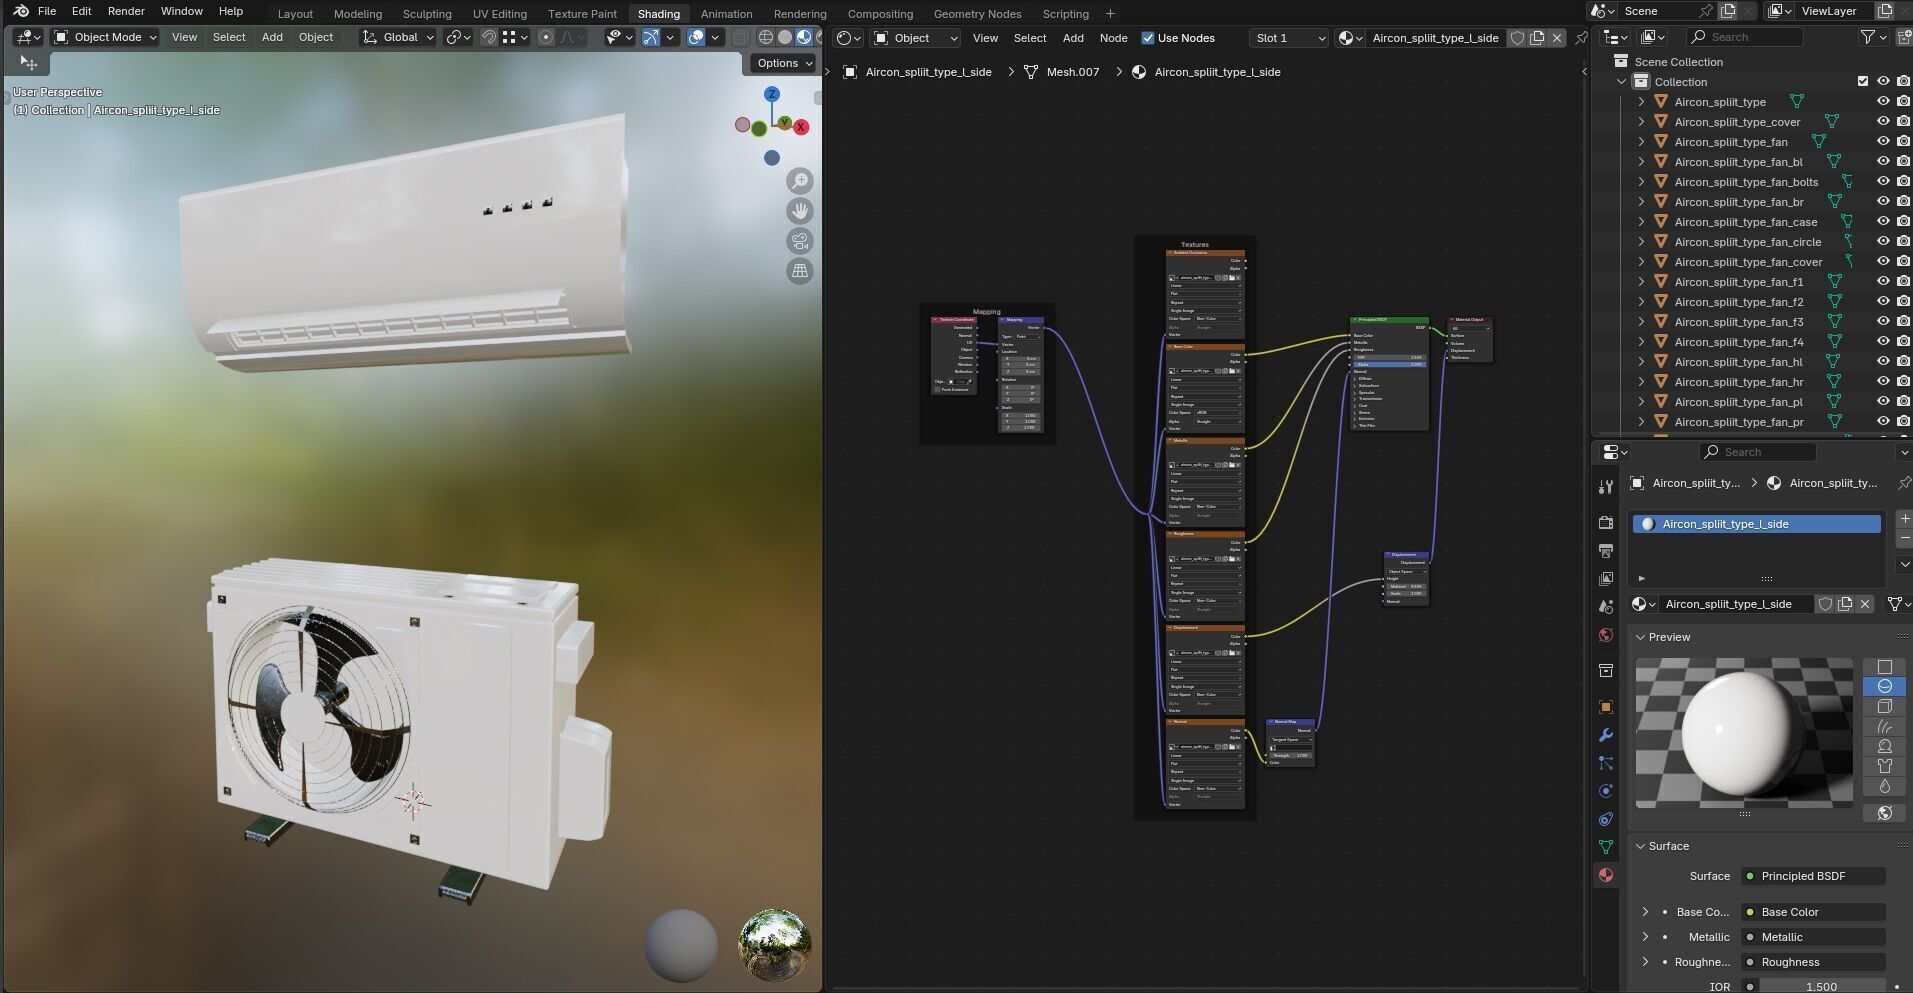Image resolution: width=1913 pixels, height=993 pixels.
Task: Duplicate material with new-copy button in properties
Action: pos(1845,604)
